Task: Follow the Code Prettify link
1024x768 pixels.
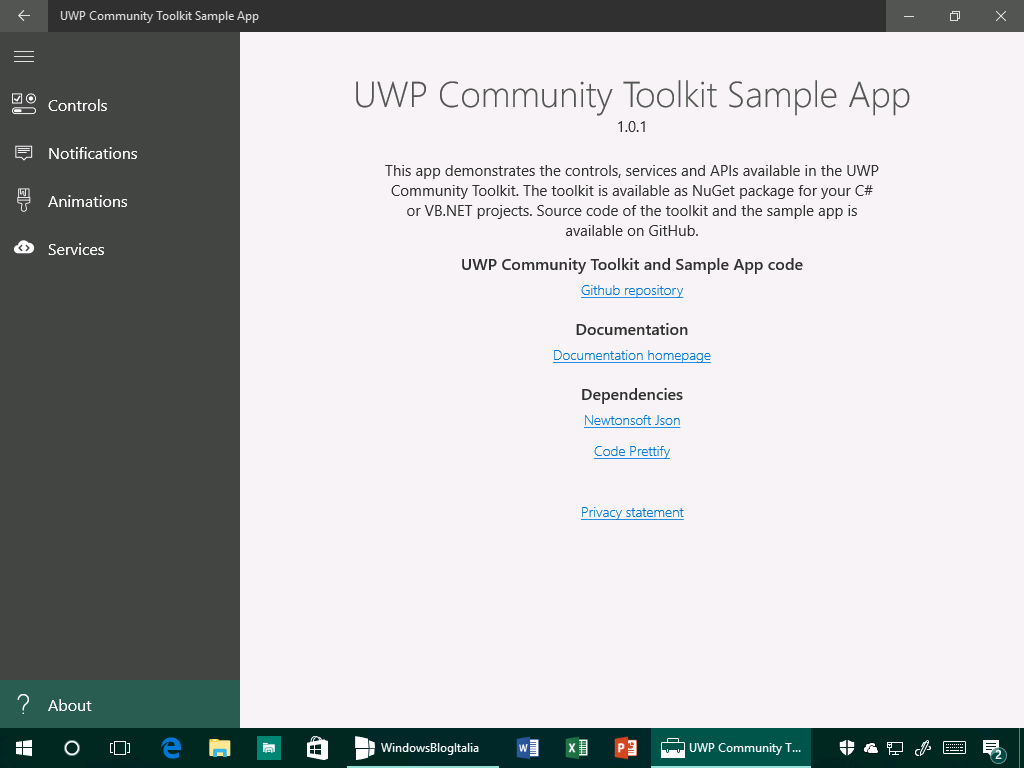Action: coord(632,451)
